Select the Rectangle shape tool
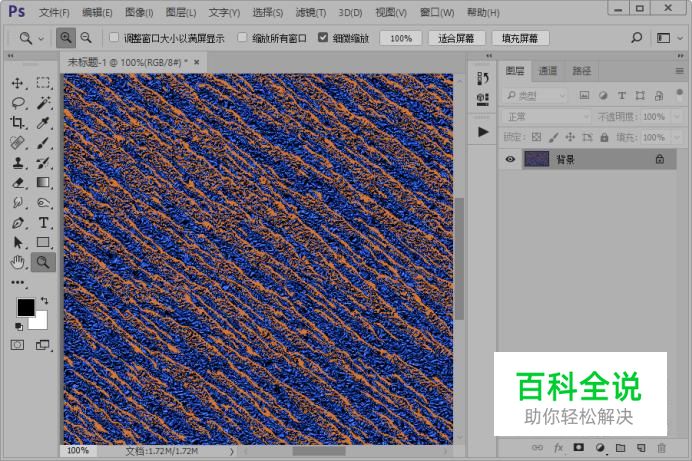The image size is (692, 461). click(43, 242)
